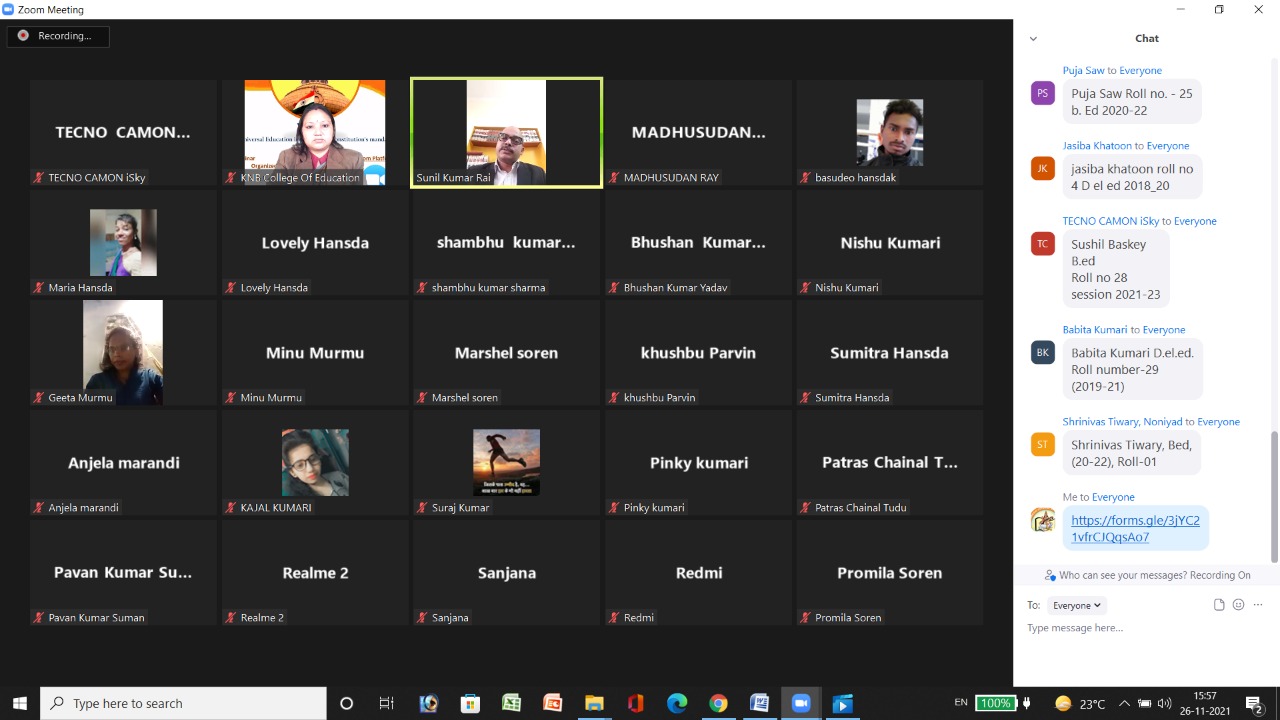Click muted mic icon on Promila Soren tile

point(806,617)
